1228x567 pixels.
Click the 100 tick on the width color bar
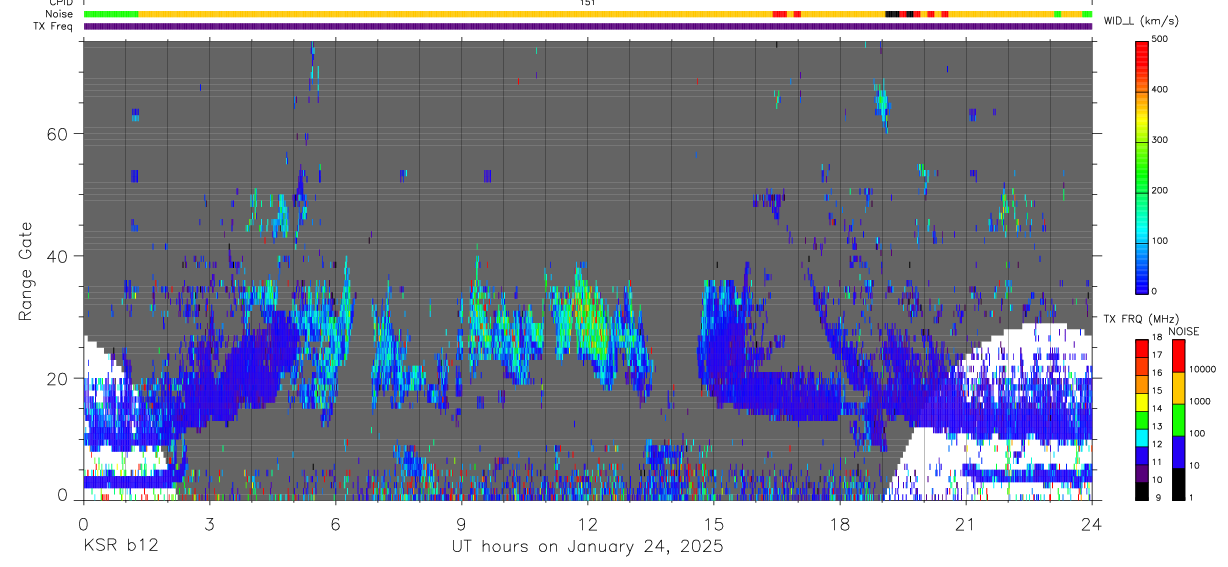click(x=1161, y=241)
